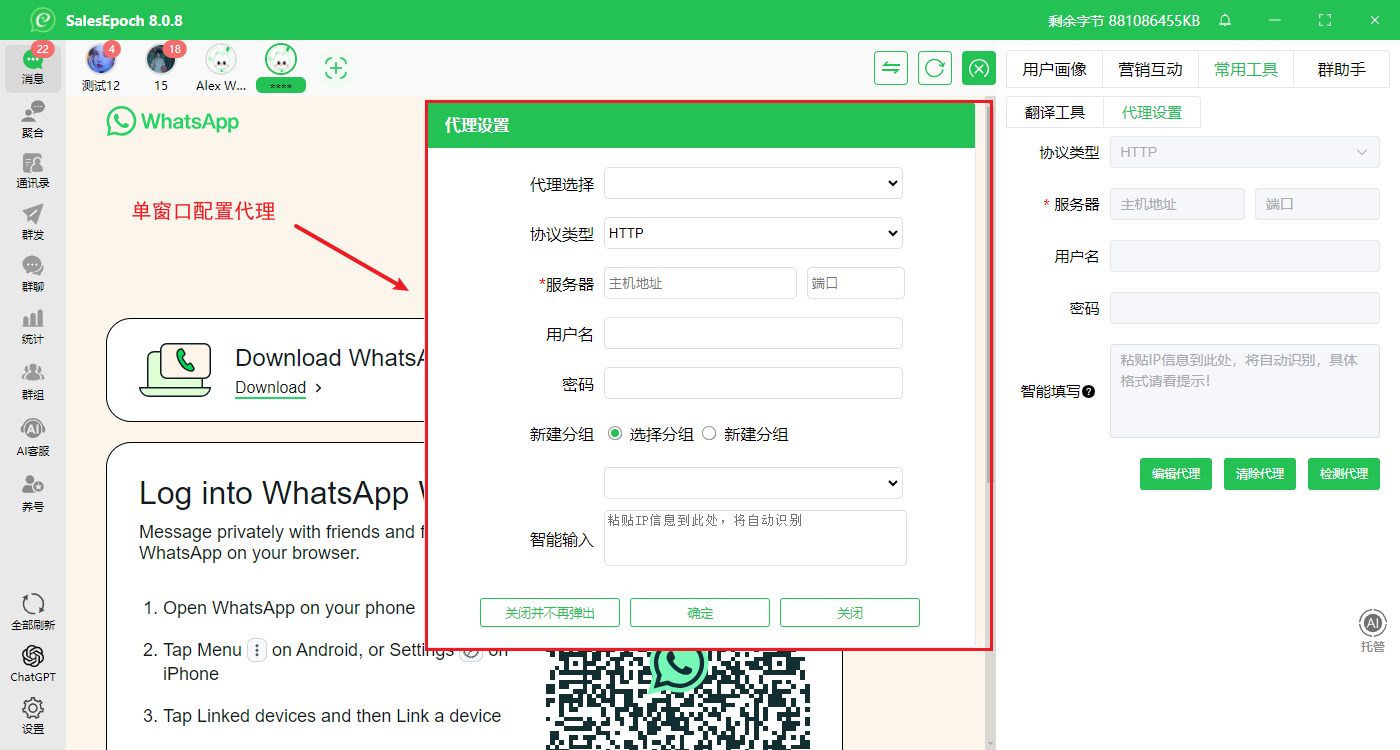Image resolution: width=1400 pixels, height=750 pixels.
Task: Open the ChatGPT sidebar icon
Action: click(33, 663)
